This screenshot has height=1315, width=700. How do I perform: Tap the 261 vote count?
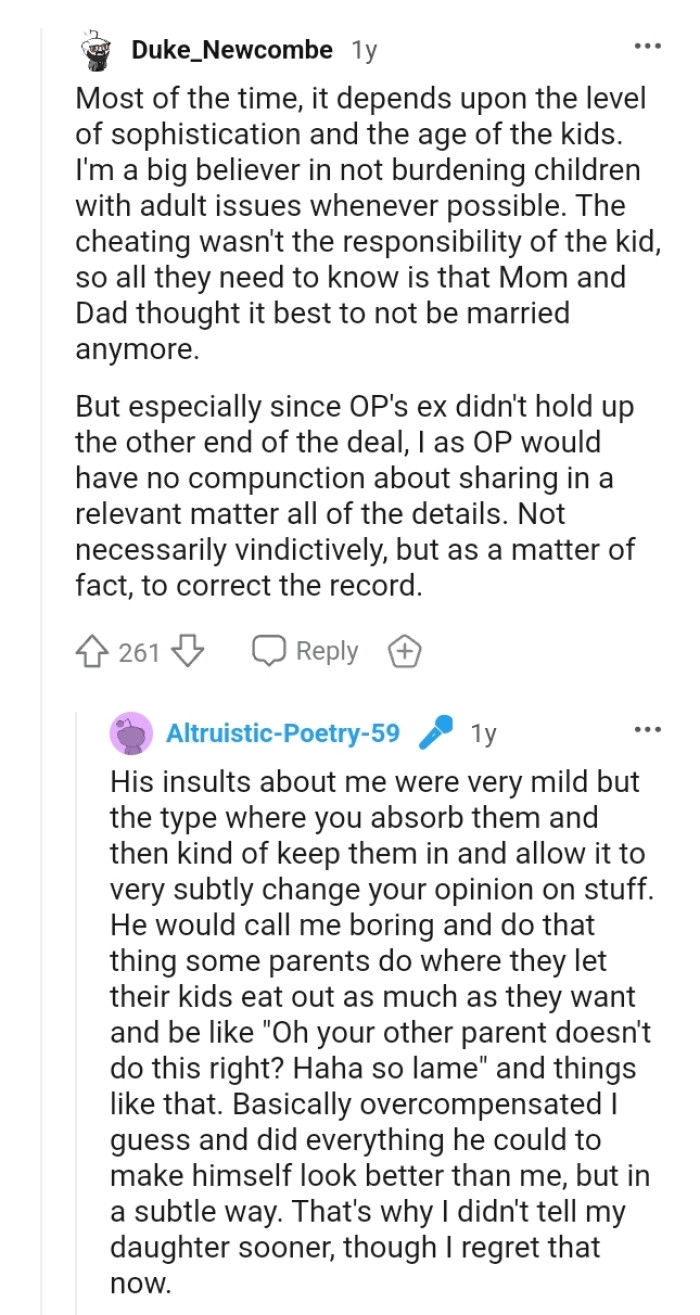(x=139, y=653)
